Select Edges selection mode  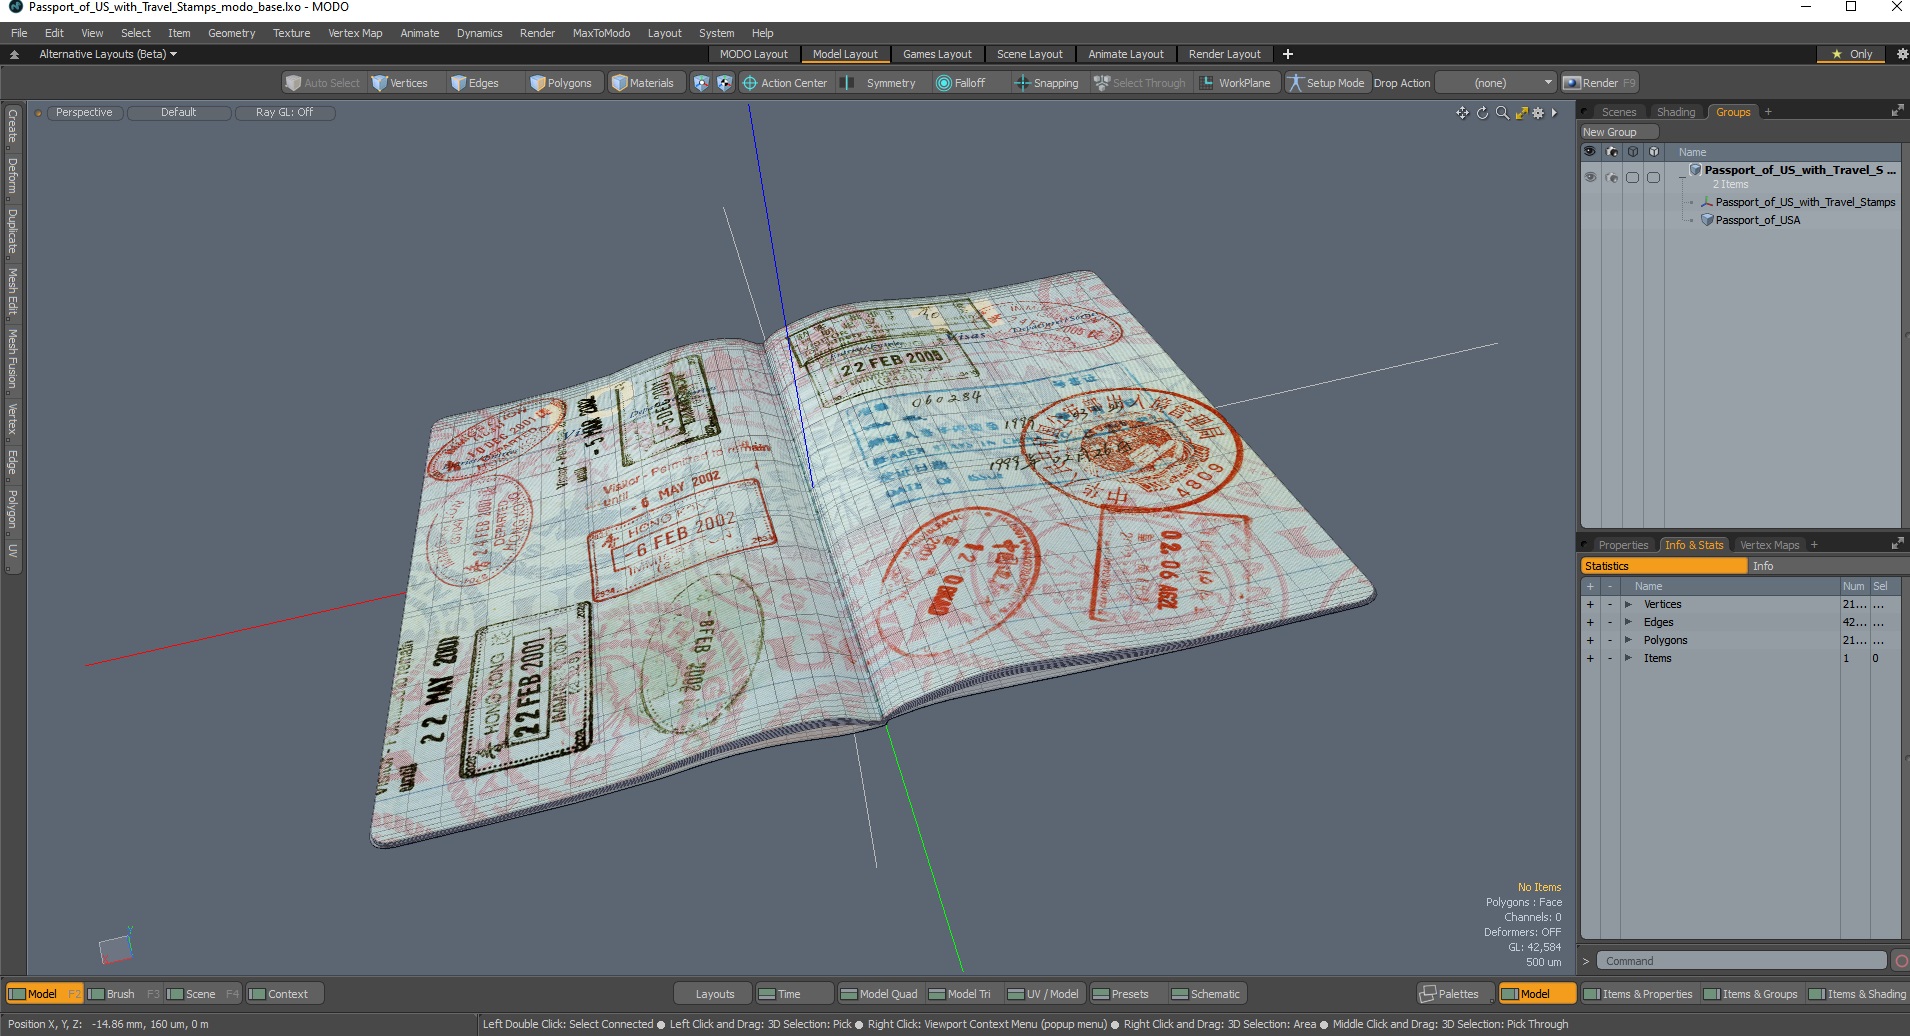(475, 83)
